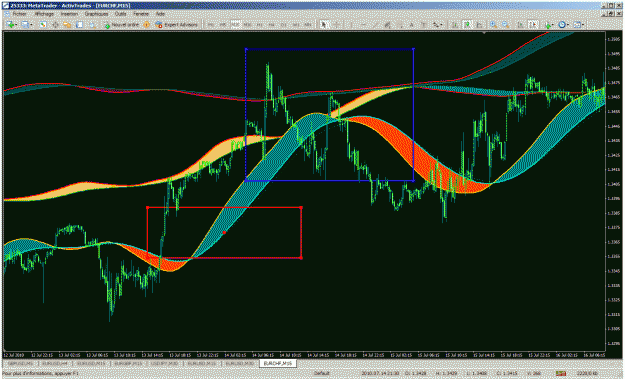Open a new chart window
The width and height of the screenshot is (625, 379).
point(10,25)
